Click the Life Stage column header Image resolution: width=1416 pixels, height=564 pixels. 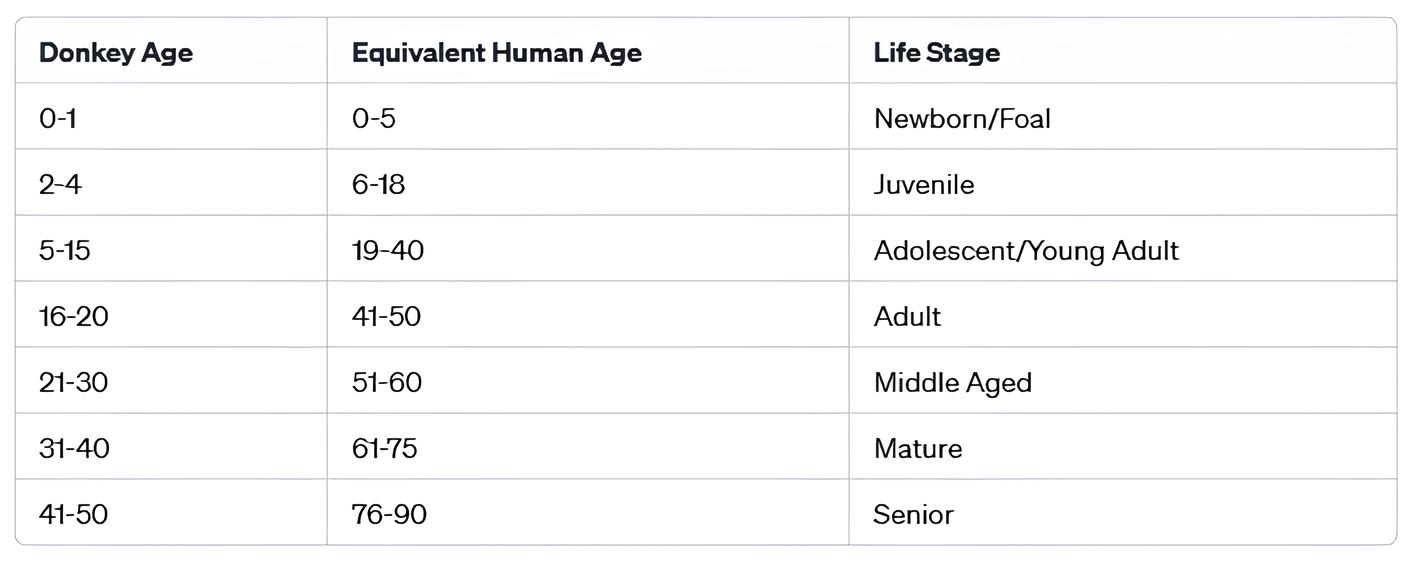coord(936,53)
